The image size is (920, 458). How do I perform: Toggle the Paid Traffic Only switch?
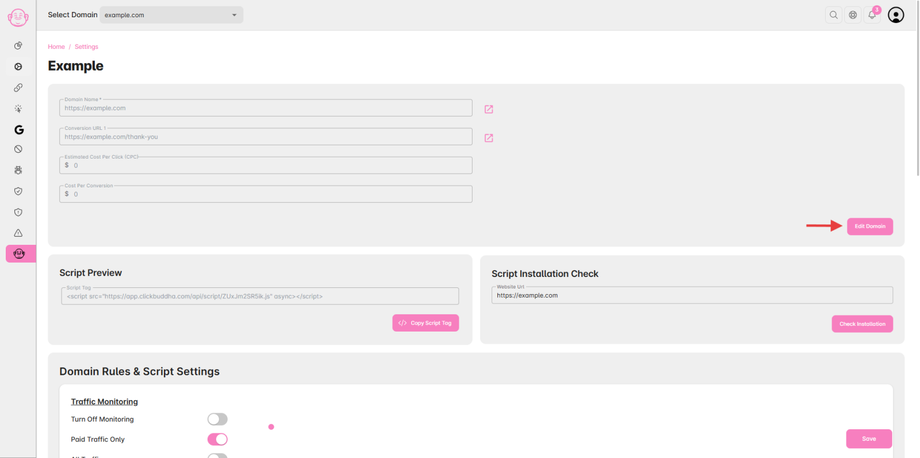tap(217, 439)
